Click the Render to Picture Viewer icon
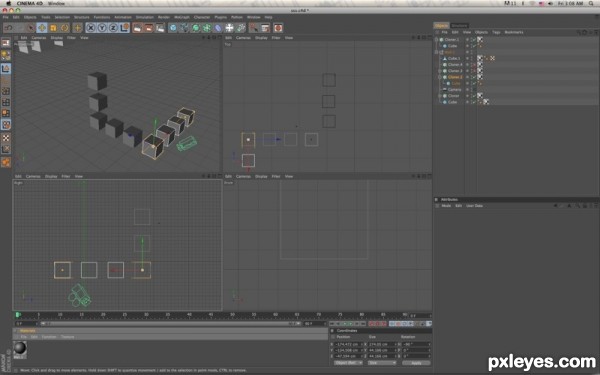The width and height of the screenshot is (600, 375). pyautogui.click(x=148, y=28)
